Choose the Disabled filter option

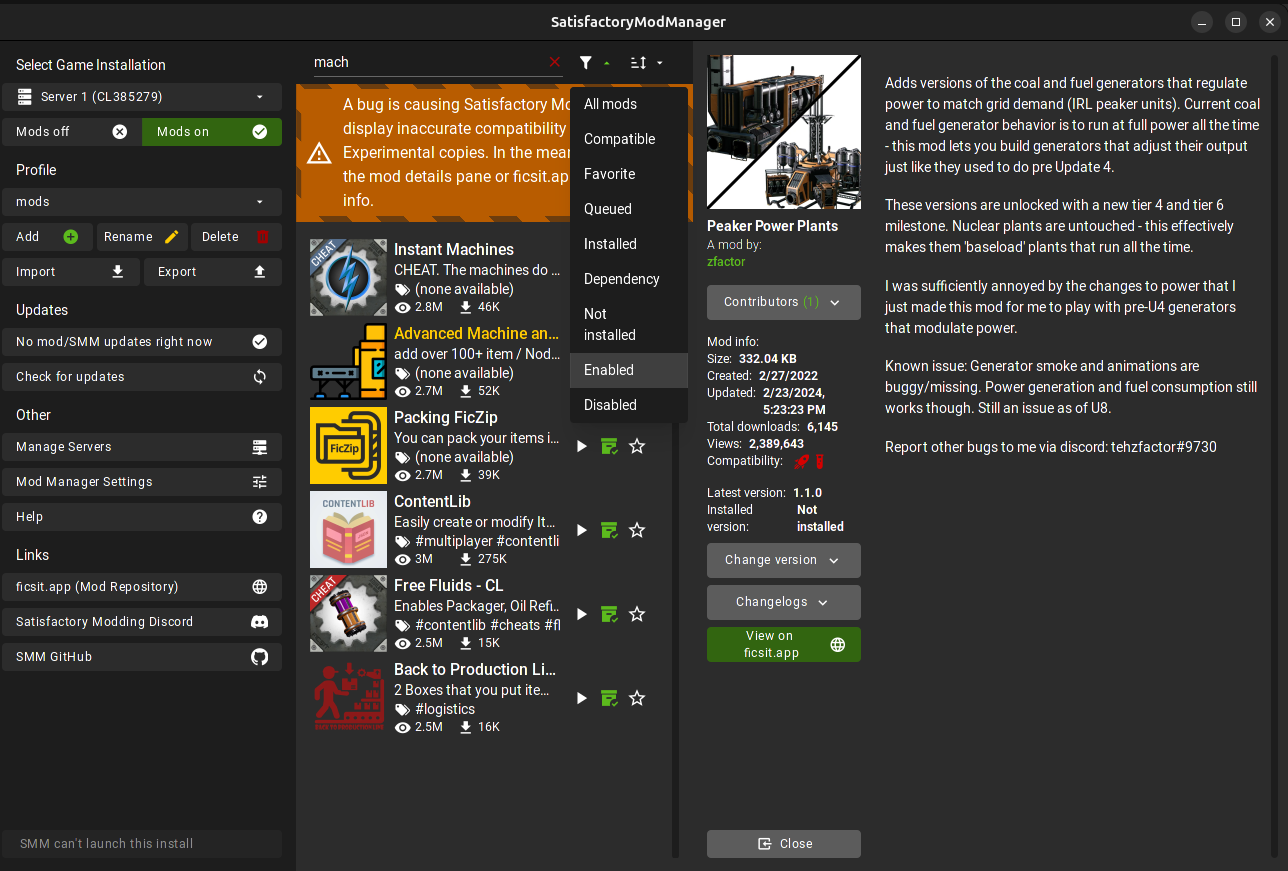(629, 405)
